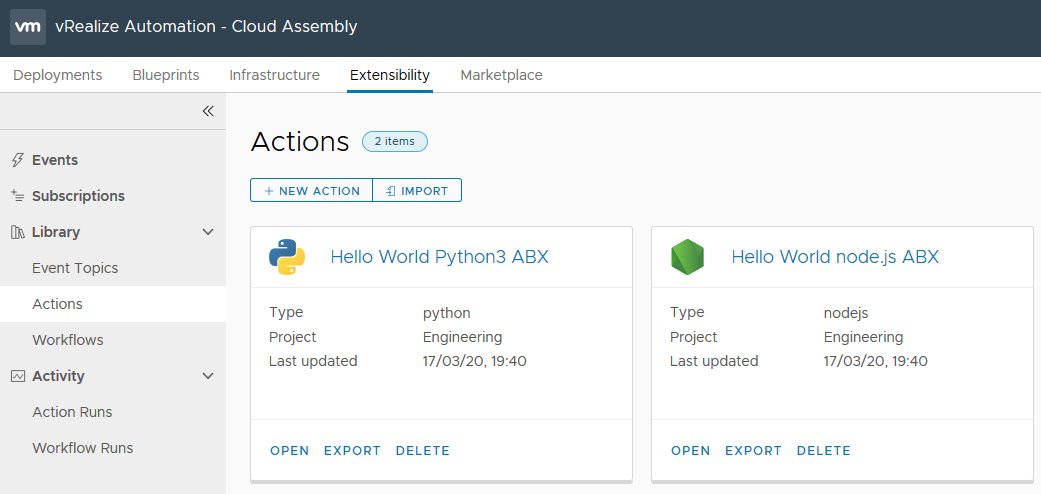Collapse the Library section chevron
1041x494 pixels.
point(208,232)
